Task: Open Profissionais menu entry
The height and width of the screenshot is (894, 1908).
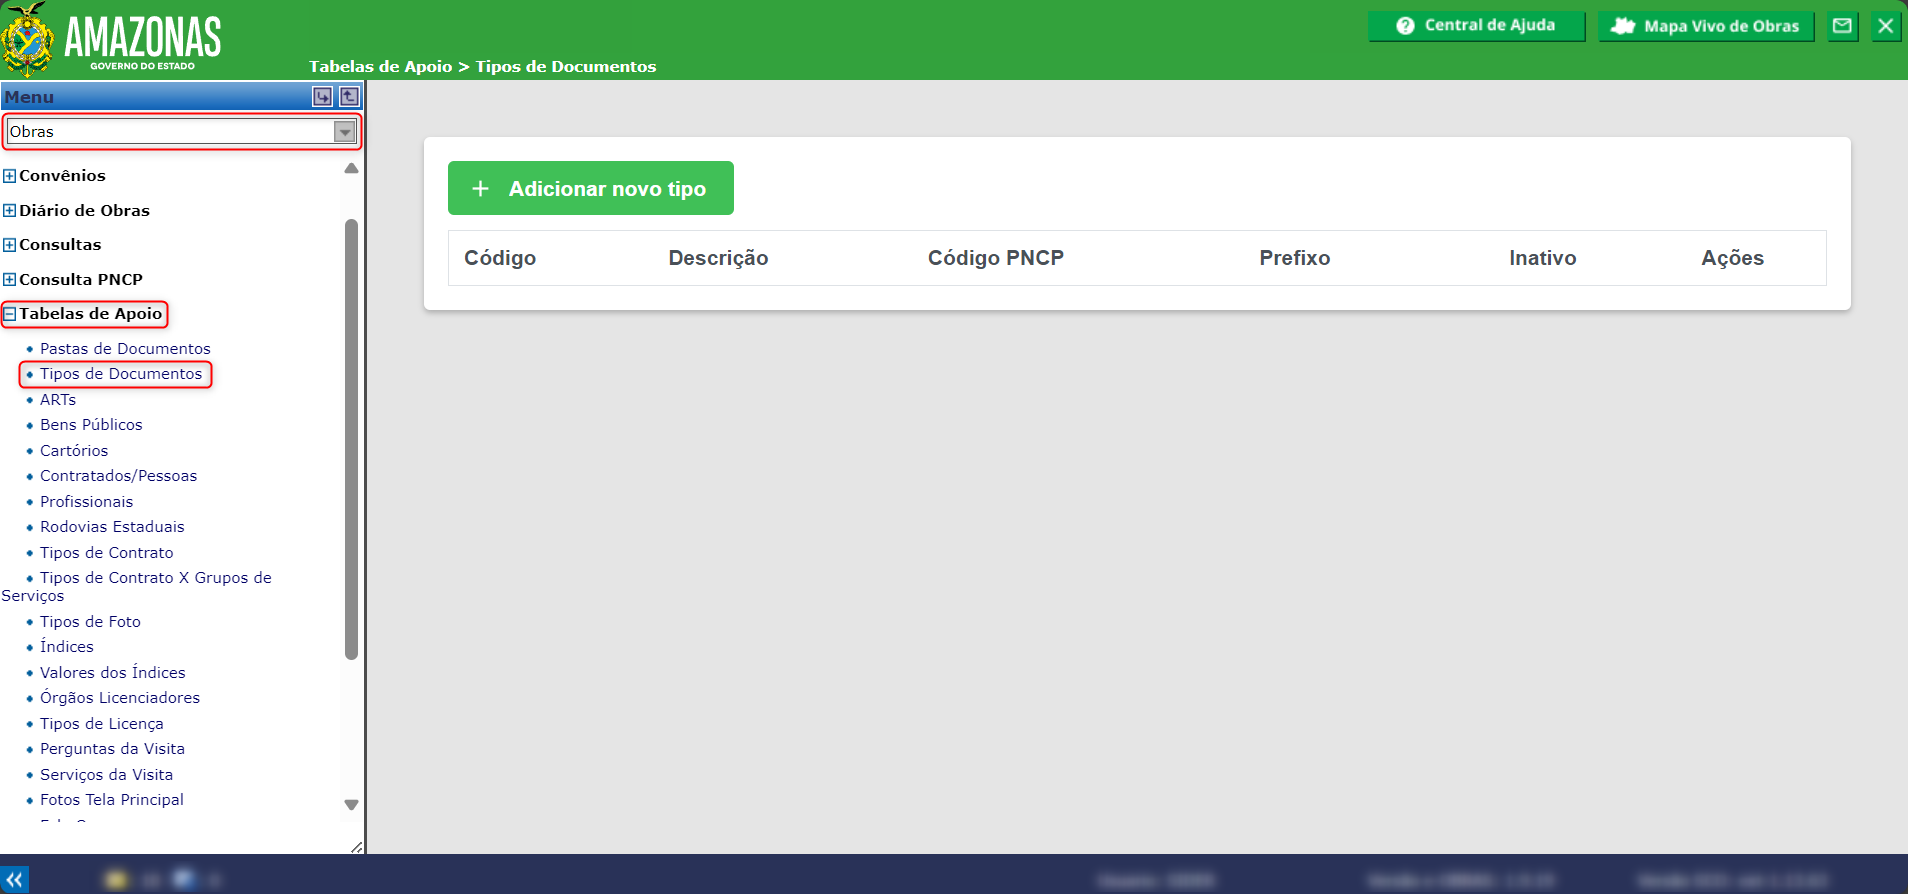Action: [86, 502]
